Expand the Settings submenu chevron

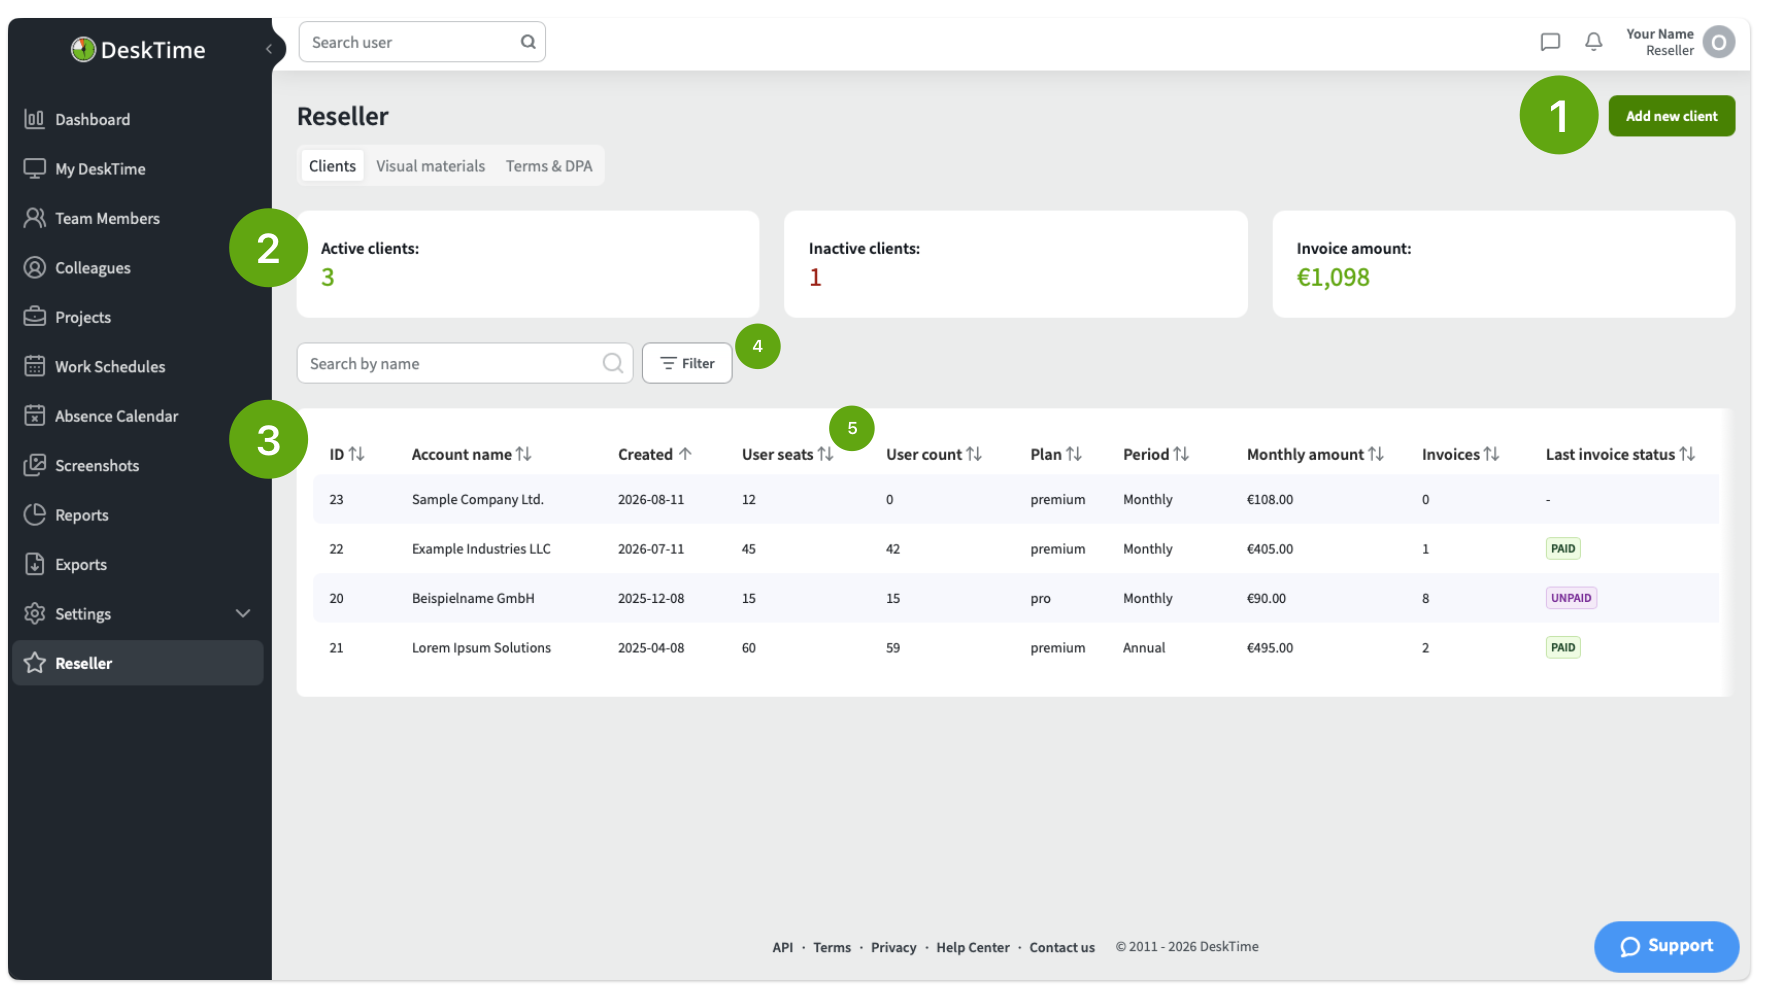pyautogui.click(x=243, y=613)
